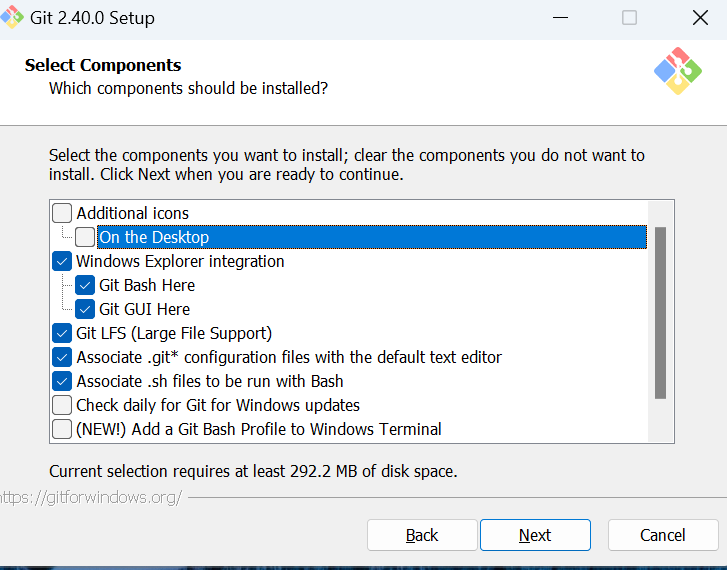Click the 'Git Bash Here' label text
The image size is (727, 570).
point(147,285)
